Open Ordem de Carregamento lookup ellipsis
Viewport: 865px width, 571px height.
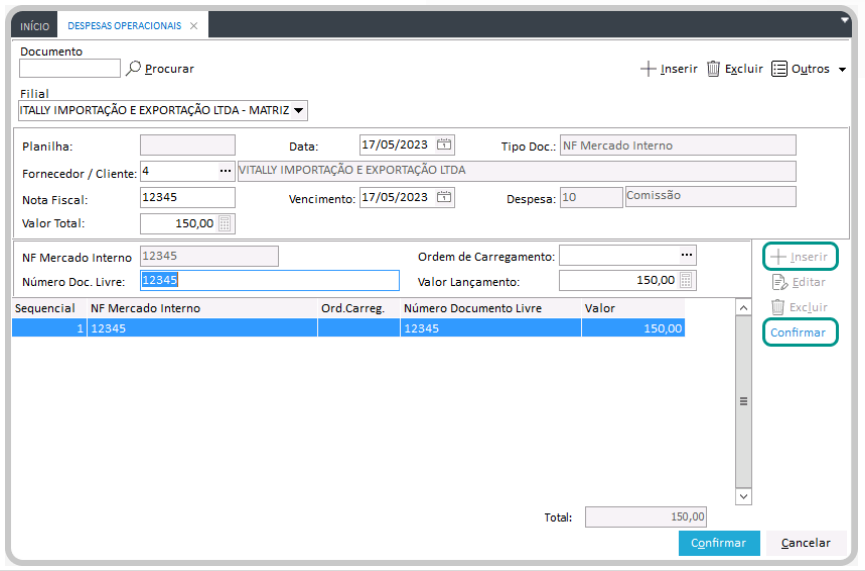687,255
